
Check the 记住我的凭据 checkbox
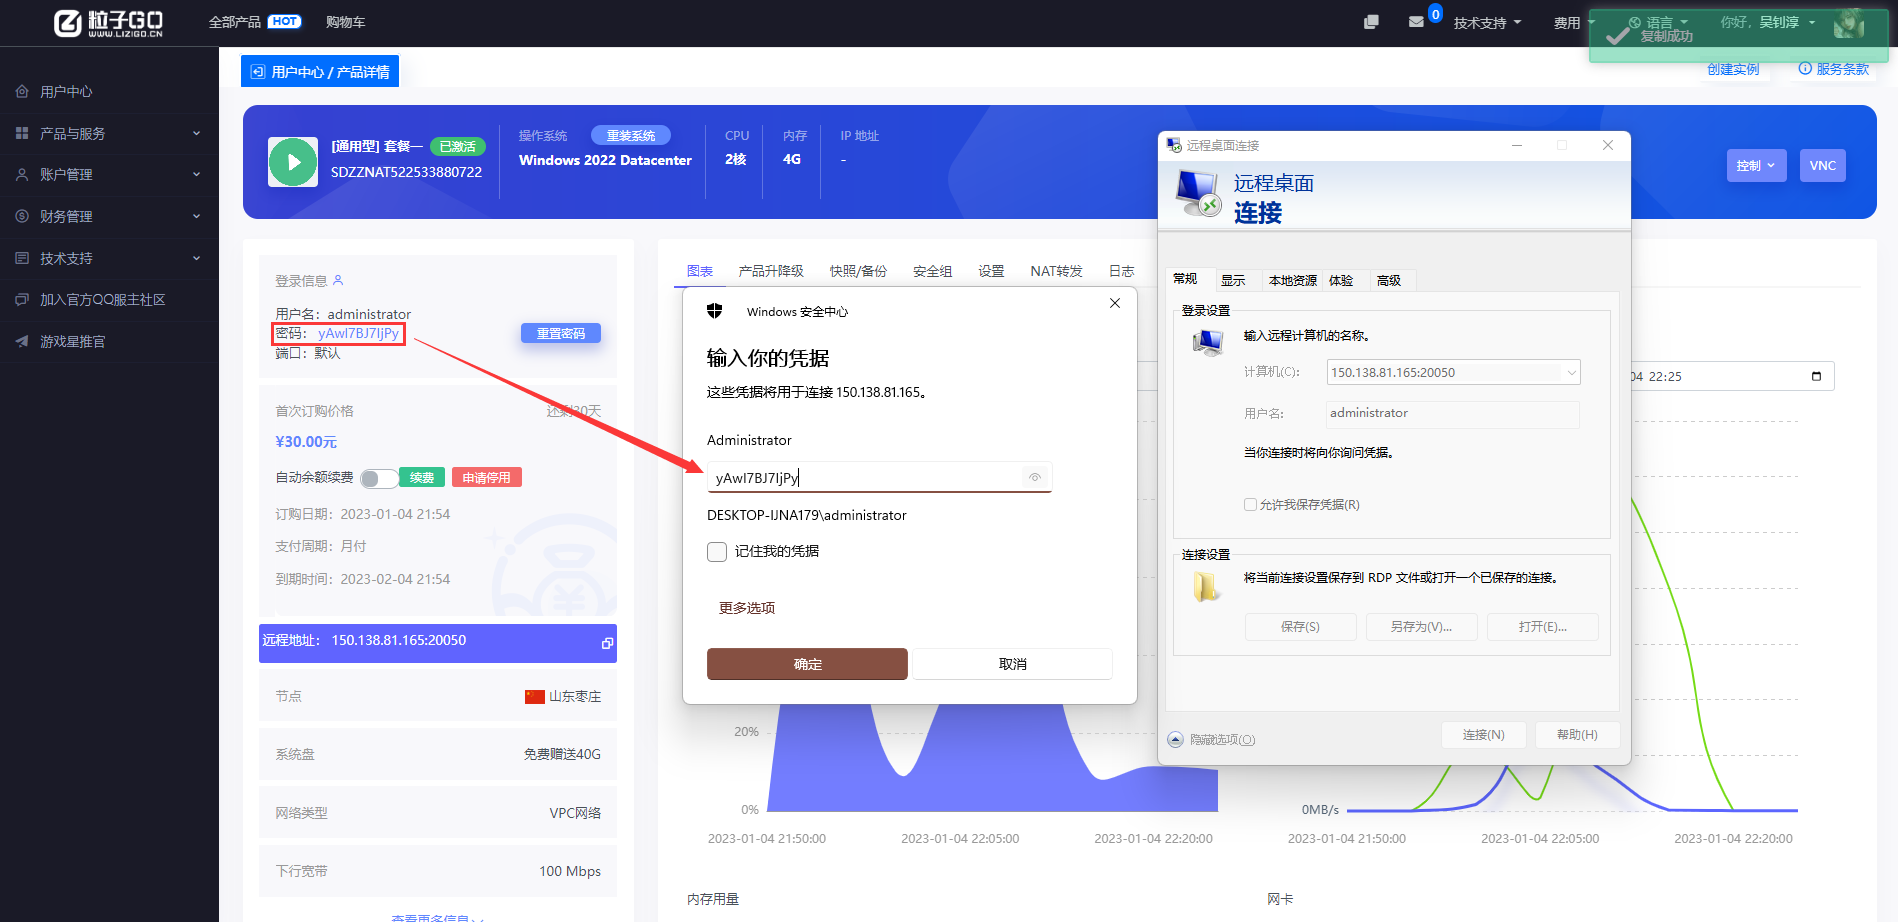tap(717, 552)
